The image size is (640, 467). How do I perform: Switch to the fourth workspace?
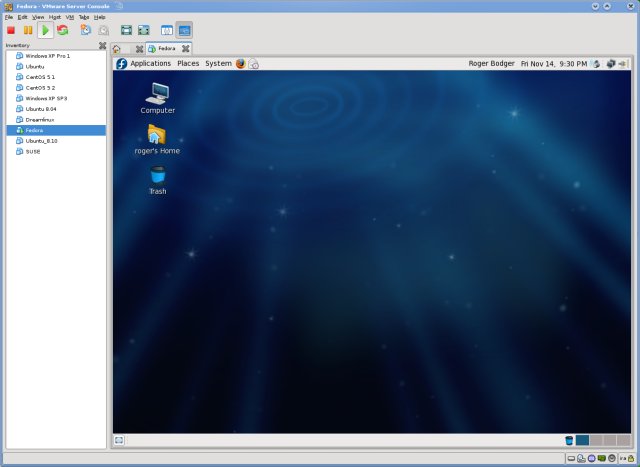click(624, 440)
